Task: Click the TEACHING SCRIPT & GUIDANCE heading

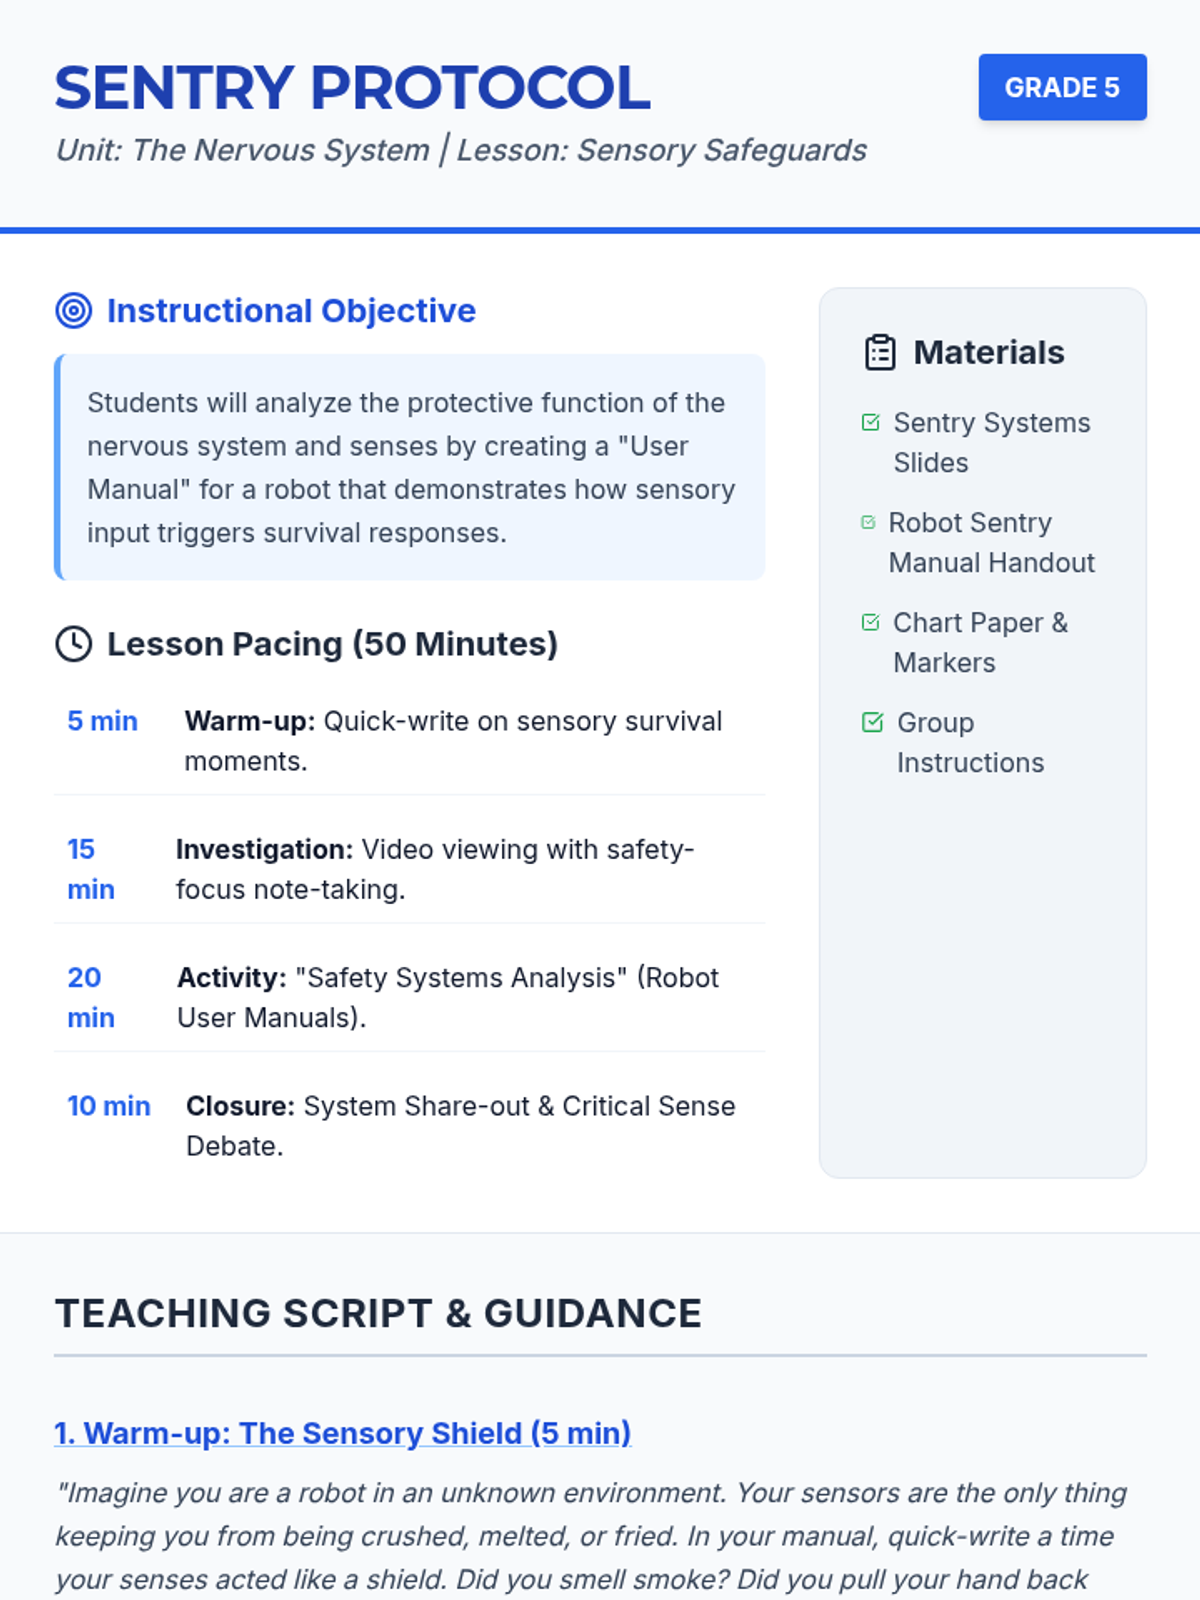Action: 378,1314
